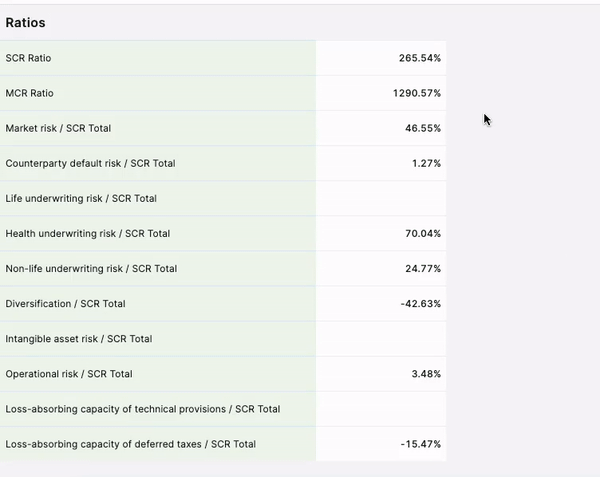Select Intangible asset risk / SCR Total
This screenshot has width=600, height=477.
[79, 338]
